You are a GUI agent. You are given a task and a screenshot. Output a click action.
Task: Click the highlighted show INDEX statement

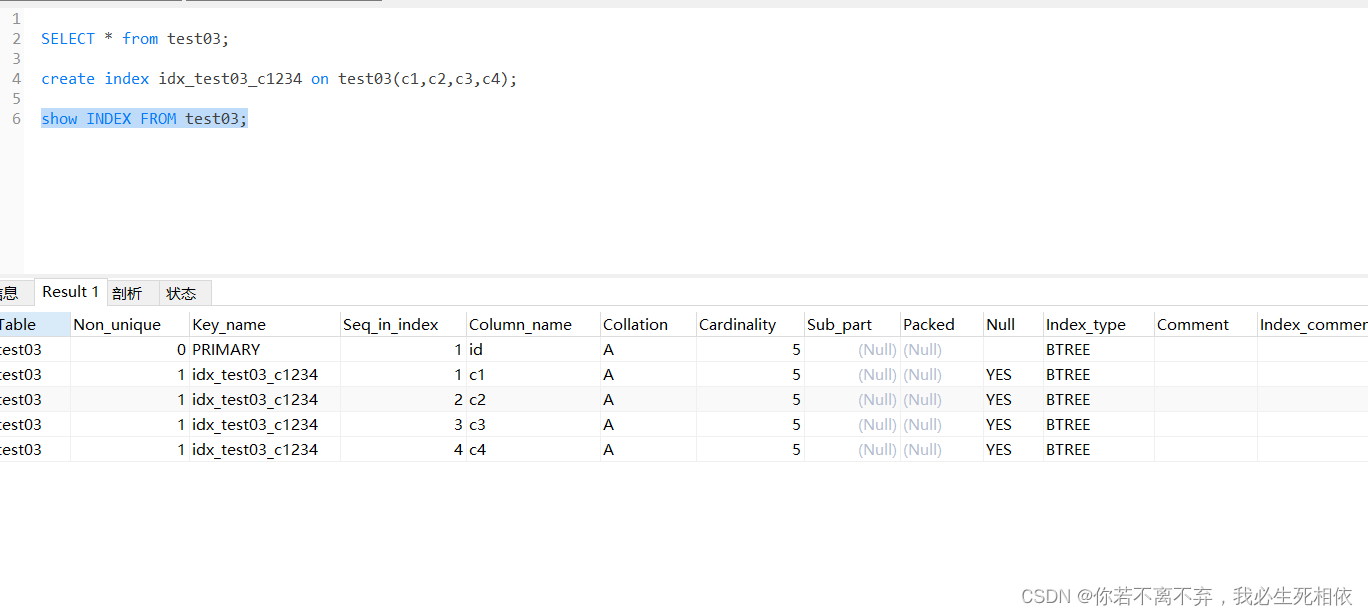(144, 119)
